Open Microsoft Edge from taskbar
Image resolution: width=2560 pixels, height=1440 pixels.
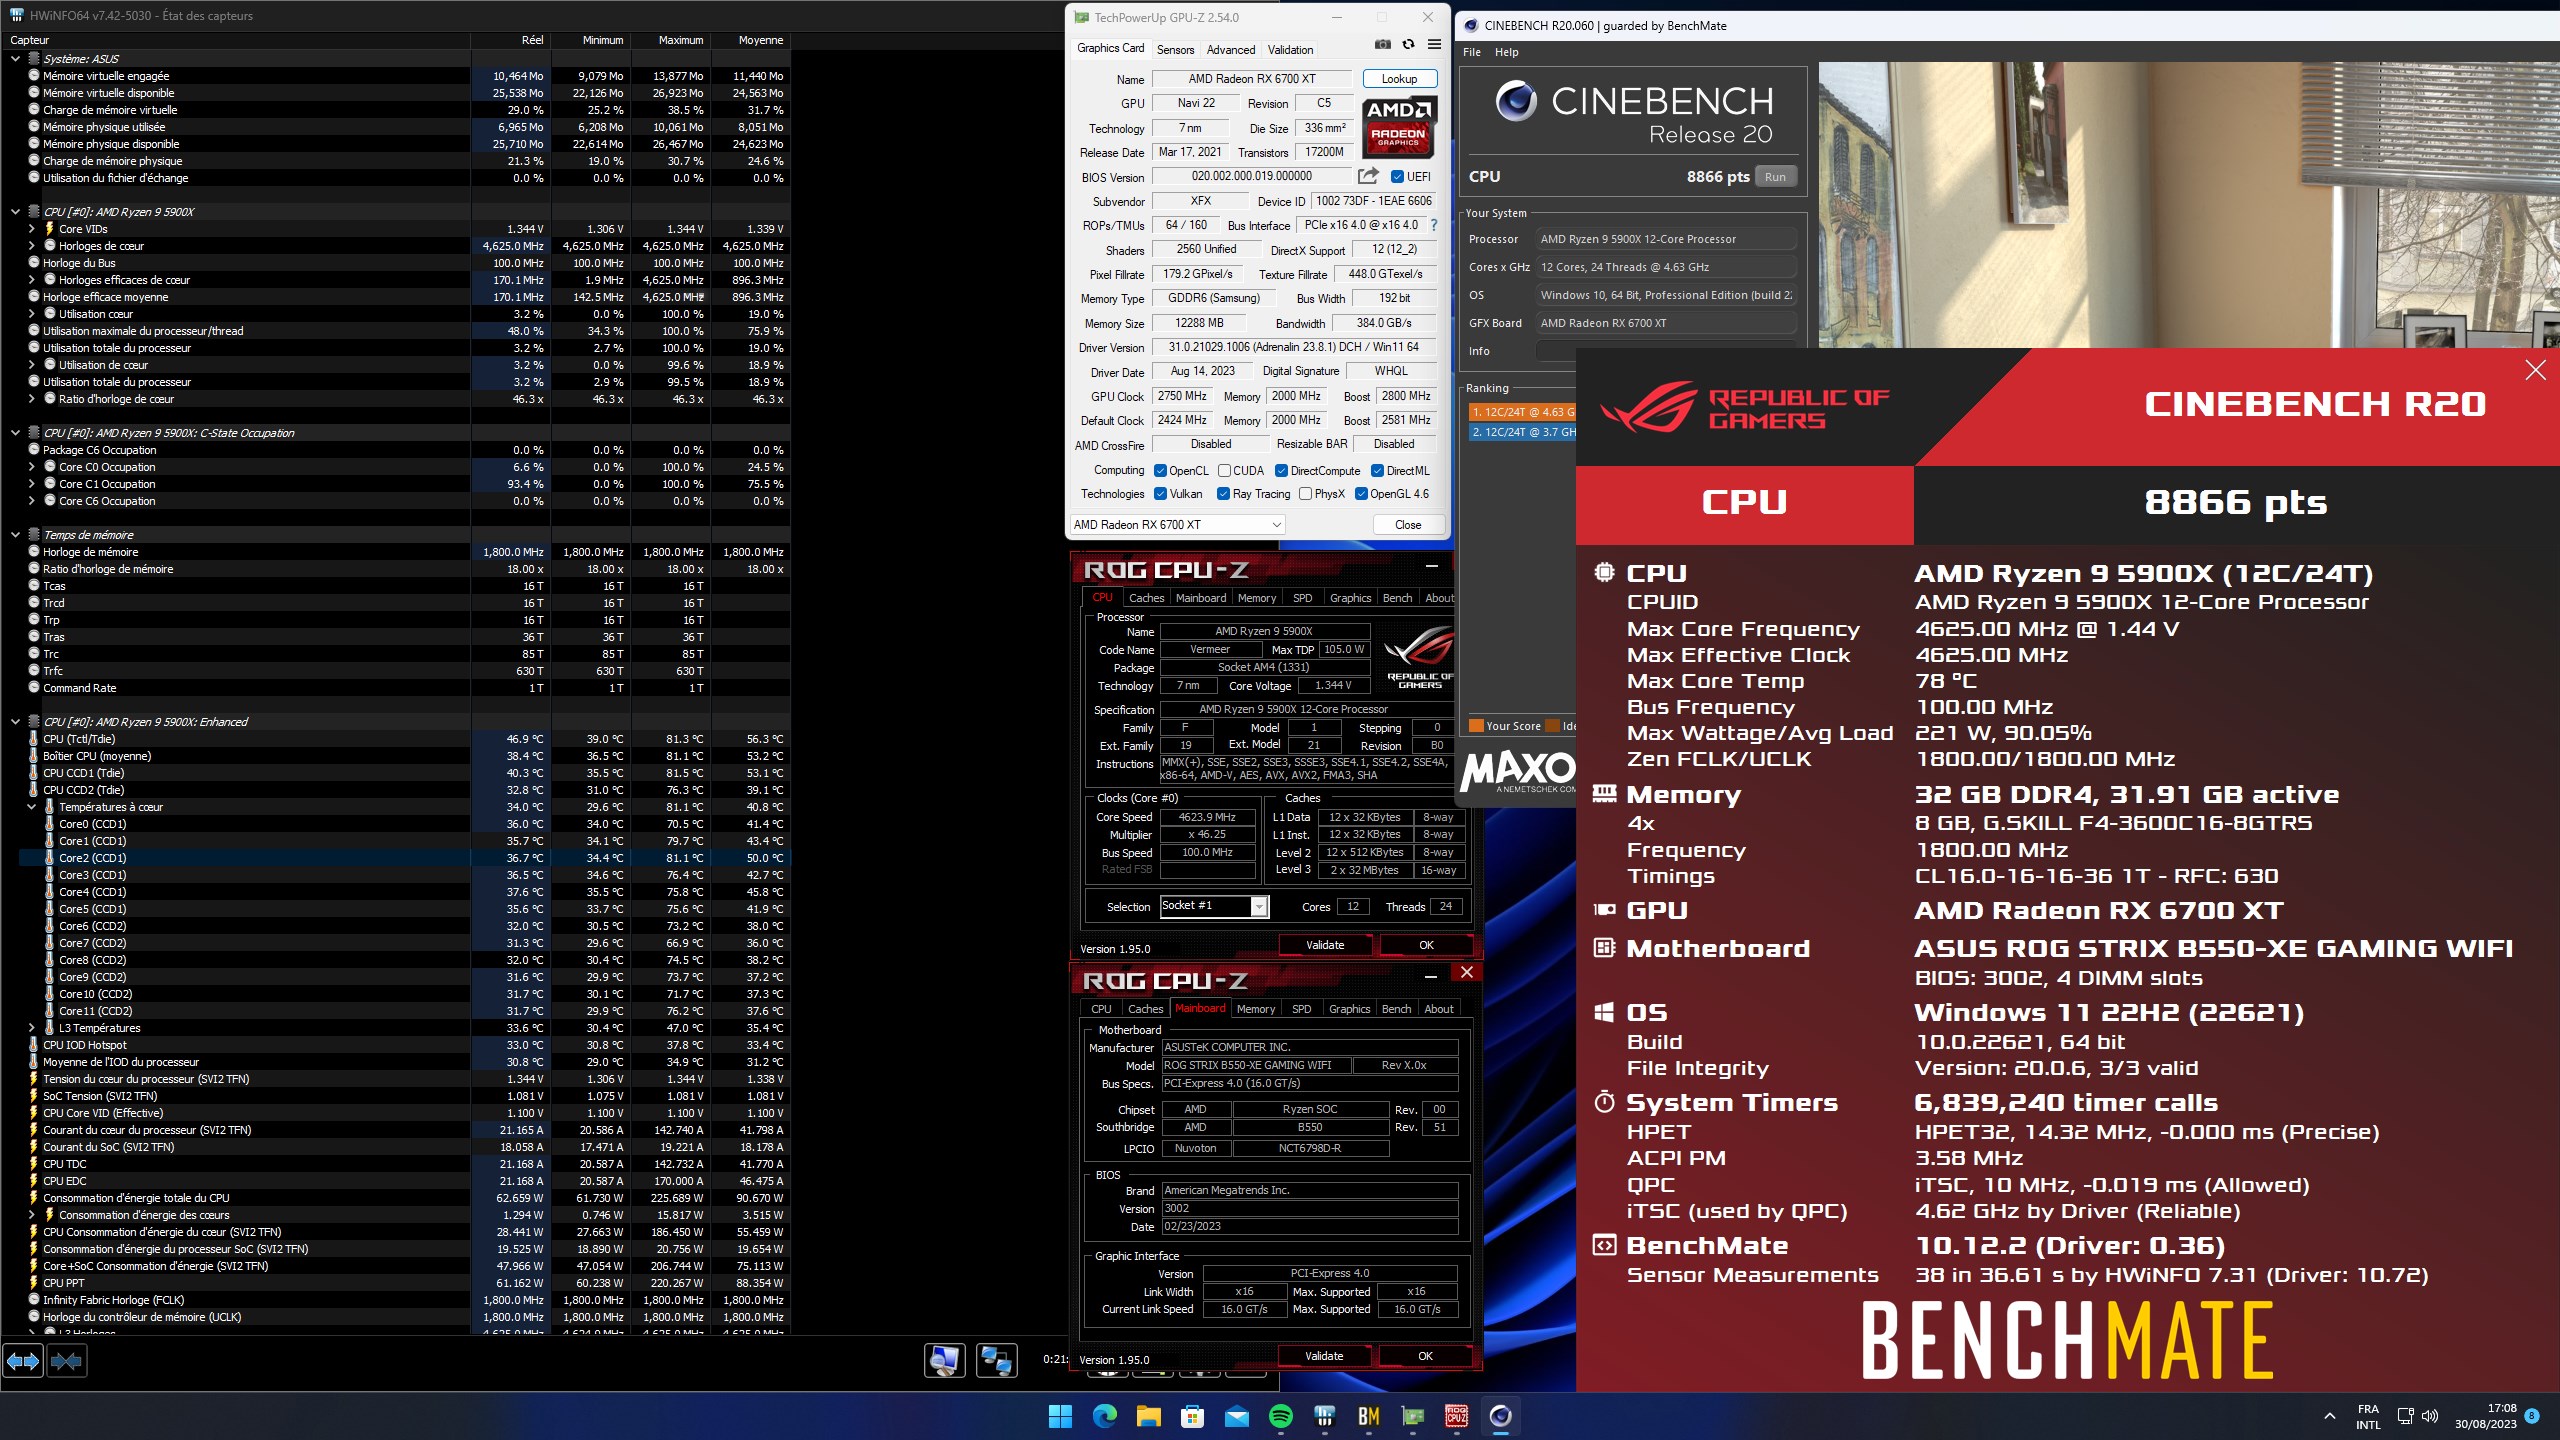coord(1104,1416)
